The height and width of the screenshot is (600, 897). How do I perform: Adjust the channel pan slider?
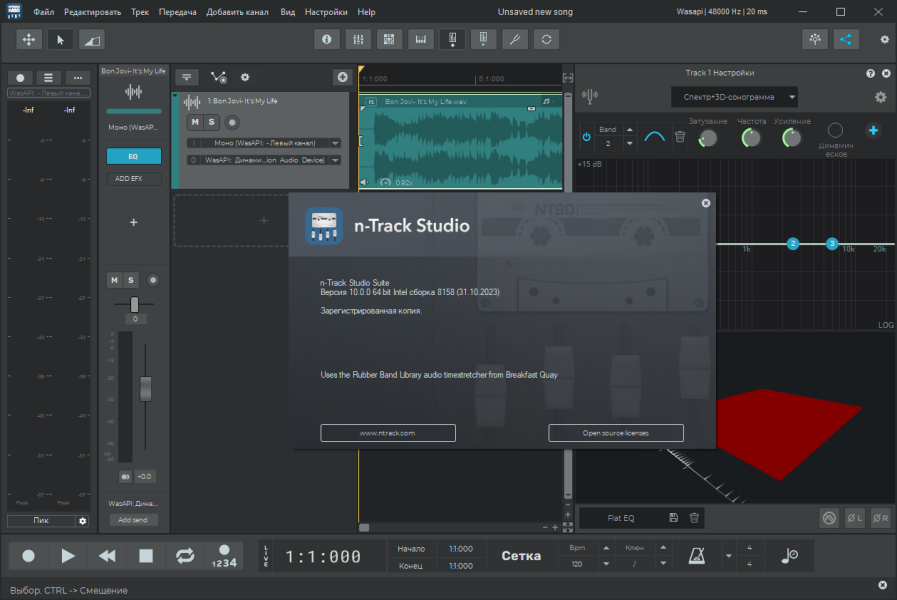click(134, 304)
